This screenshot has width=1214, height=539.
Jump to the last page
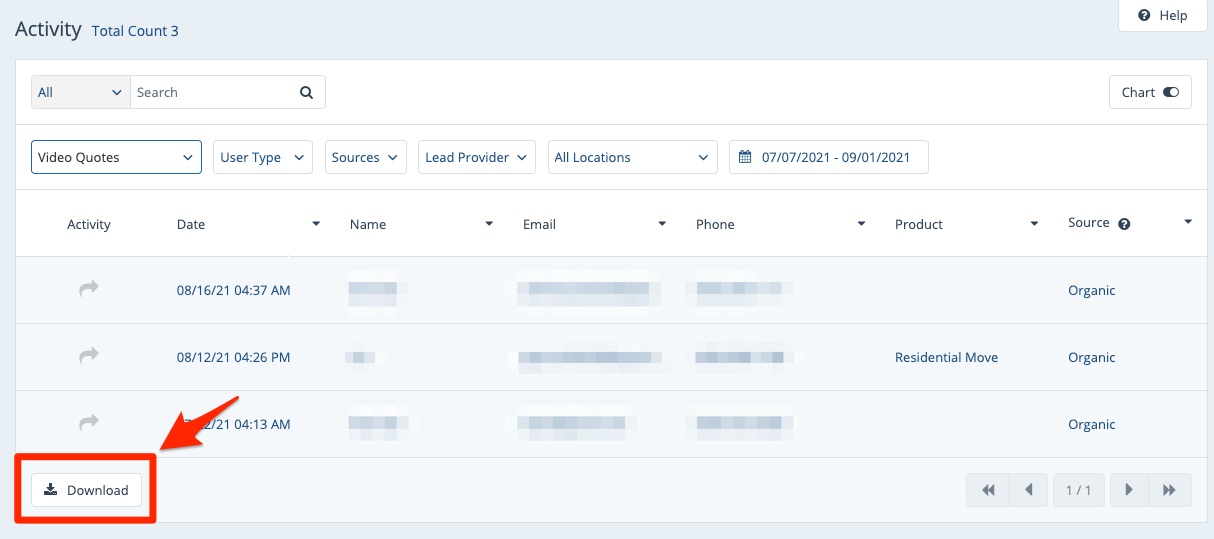click(x=1169, y=490)
